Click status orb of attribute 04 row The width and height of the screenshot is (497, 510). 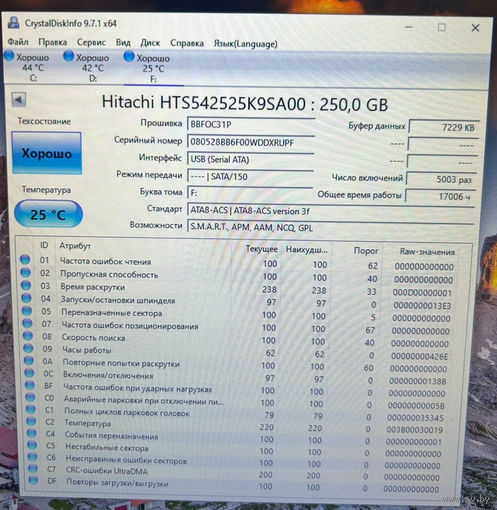pyautogui.click(x=26, y=298)
